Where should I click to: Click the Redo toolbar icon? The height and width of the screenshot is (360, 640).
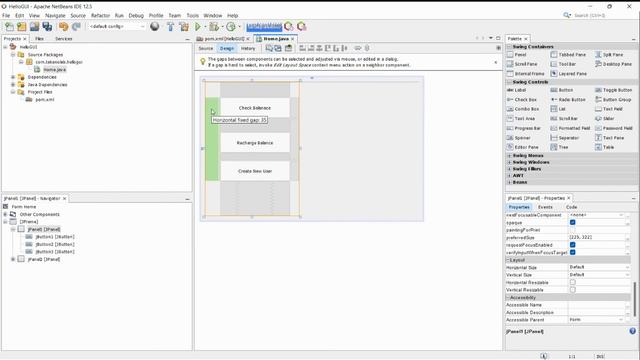tap(76, 27)
